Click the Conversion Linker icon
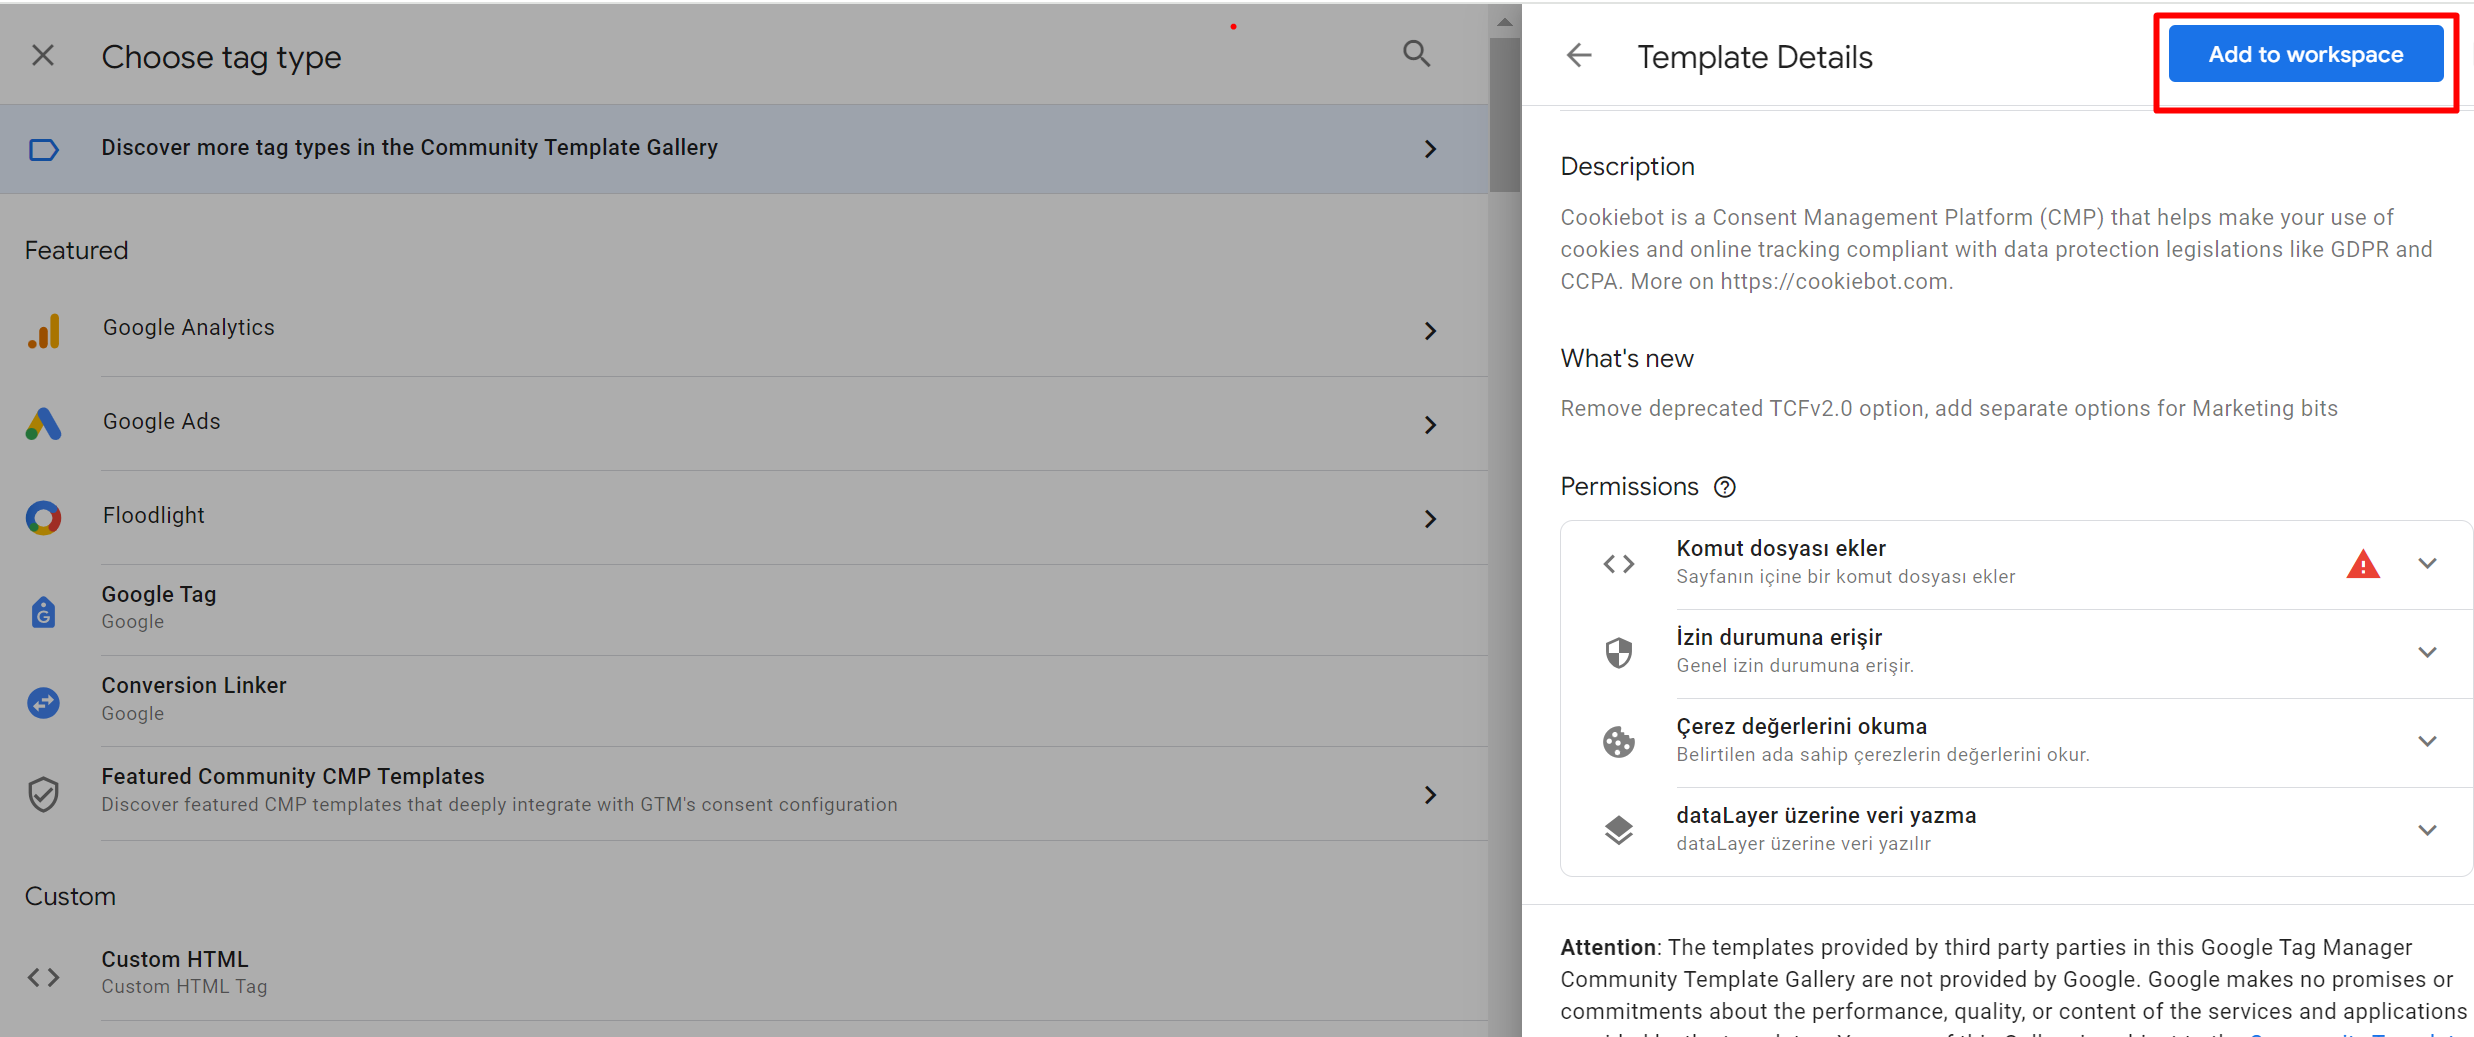Screen dimensions: 2474x1037 [44, 703]
